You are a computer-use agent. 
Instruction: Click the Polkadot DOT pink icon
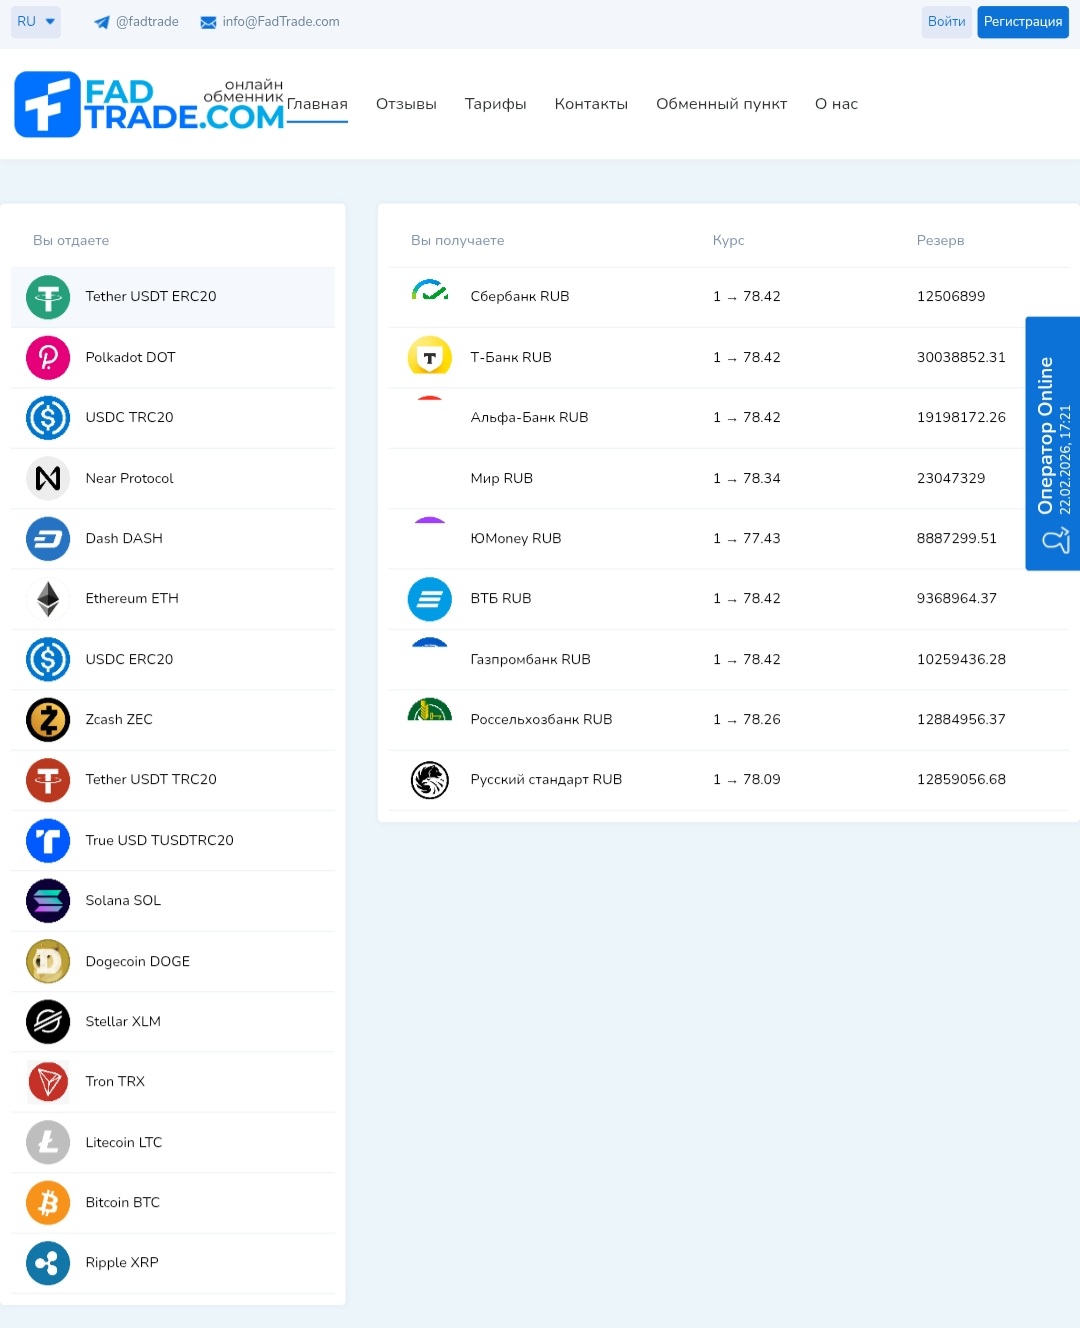(x=48, y=357)
